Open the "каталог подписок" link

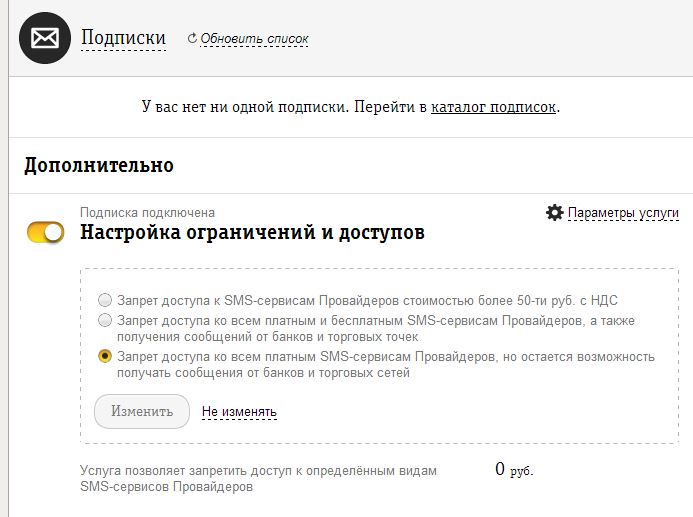pyautogui.click(x=493, y=106)
